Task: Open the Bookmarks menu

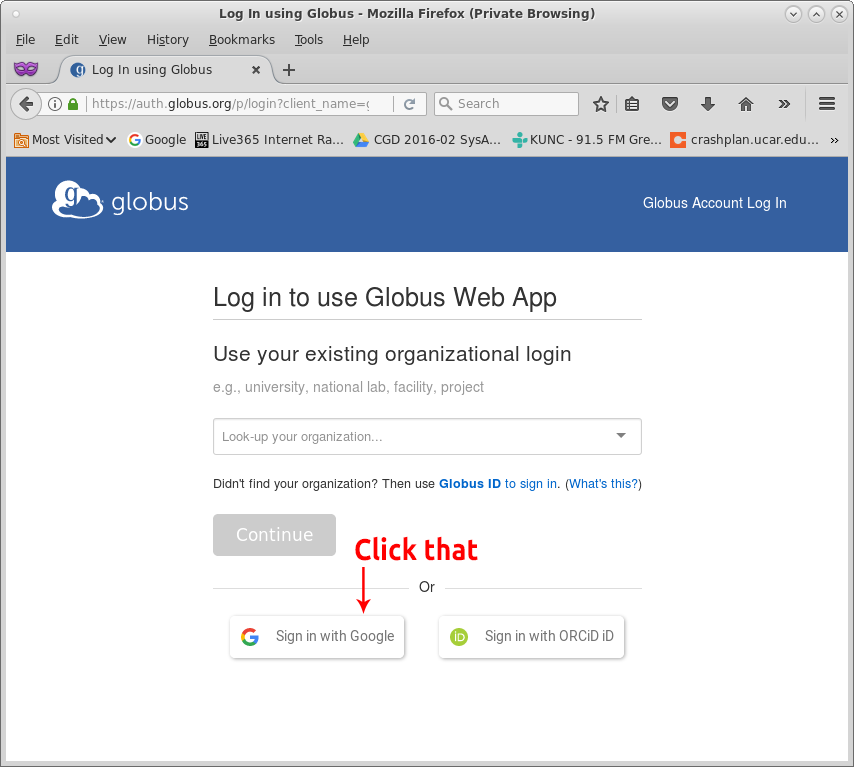Action: pos(241,40)
